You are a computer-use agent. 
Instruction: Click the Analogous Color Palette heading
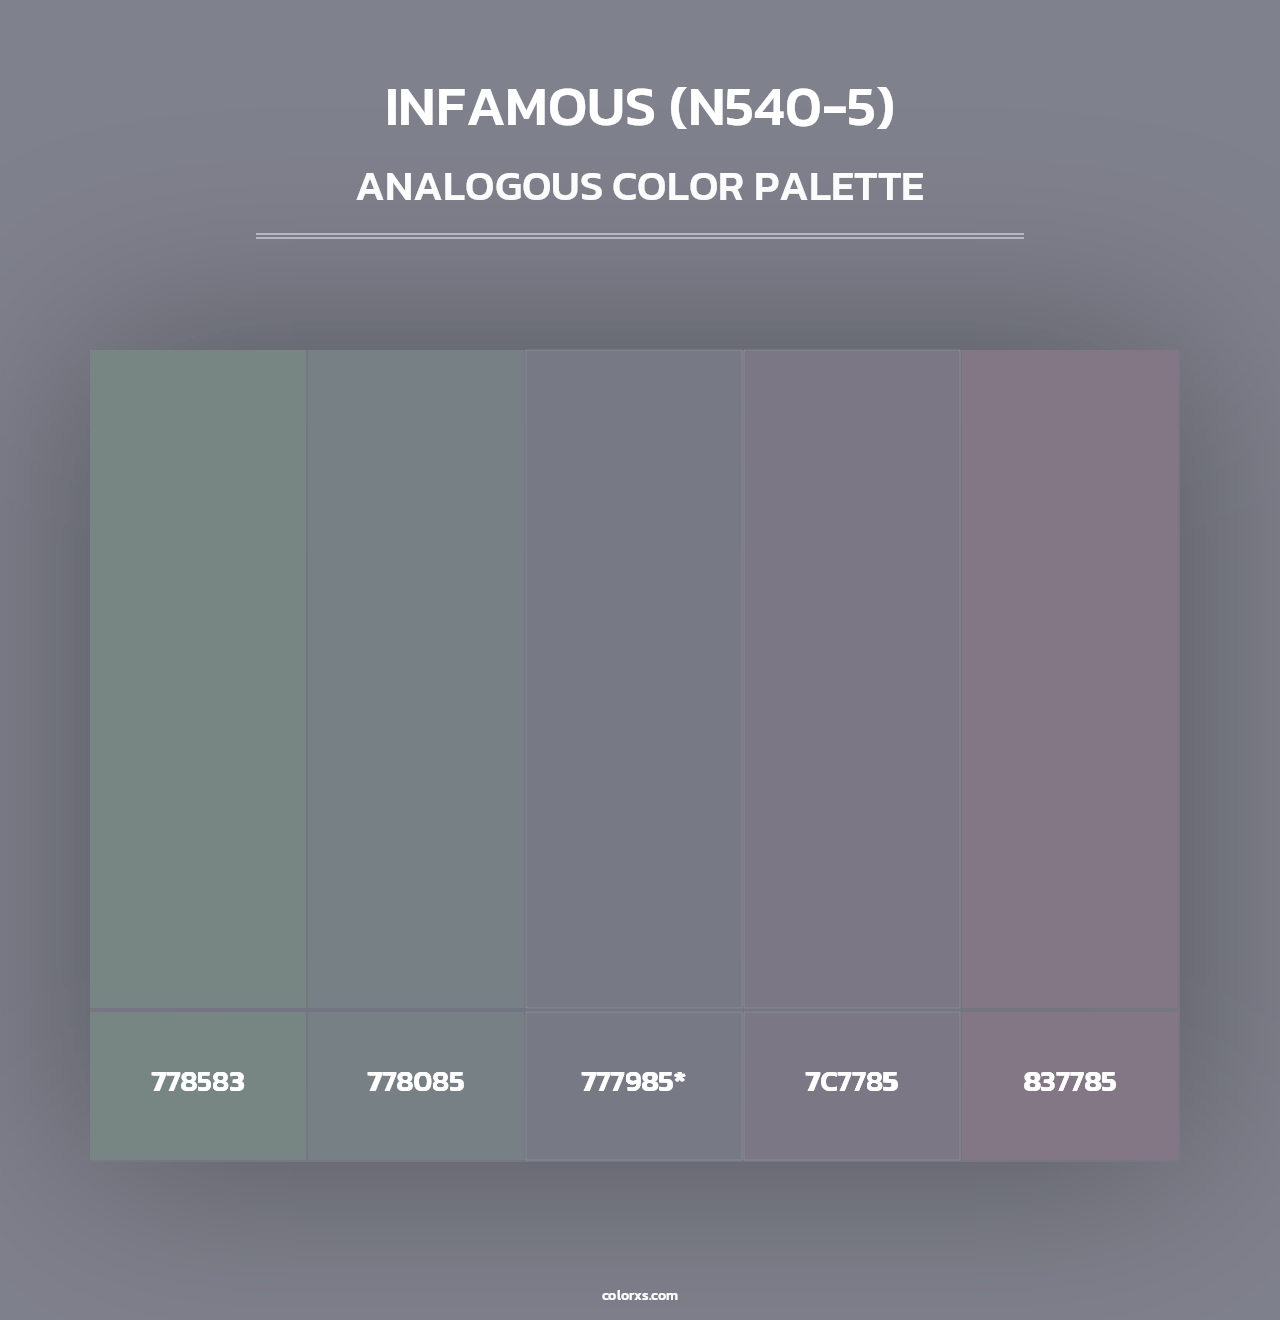pos(640,188)
